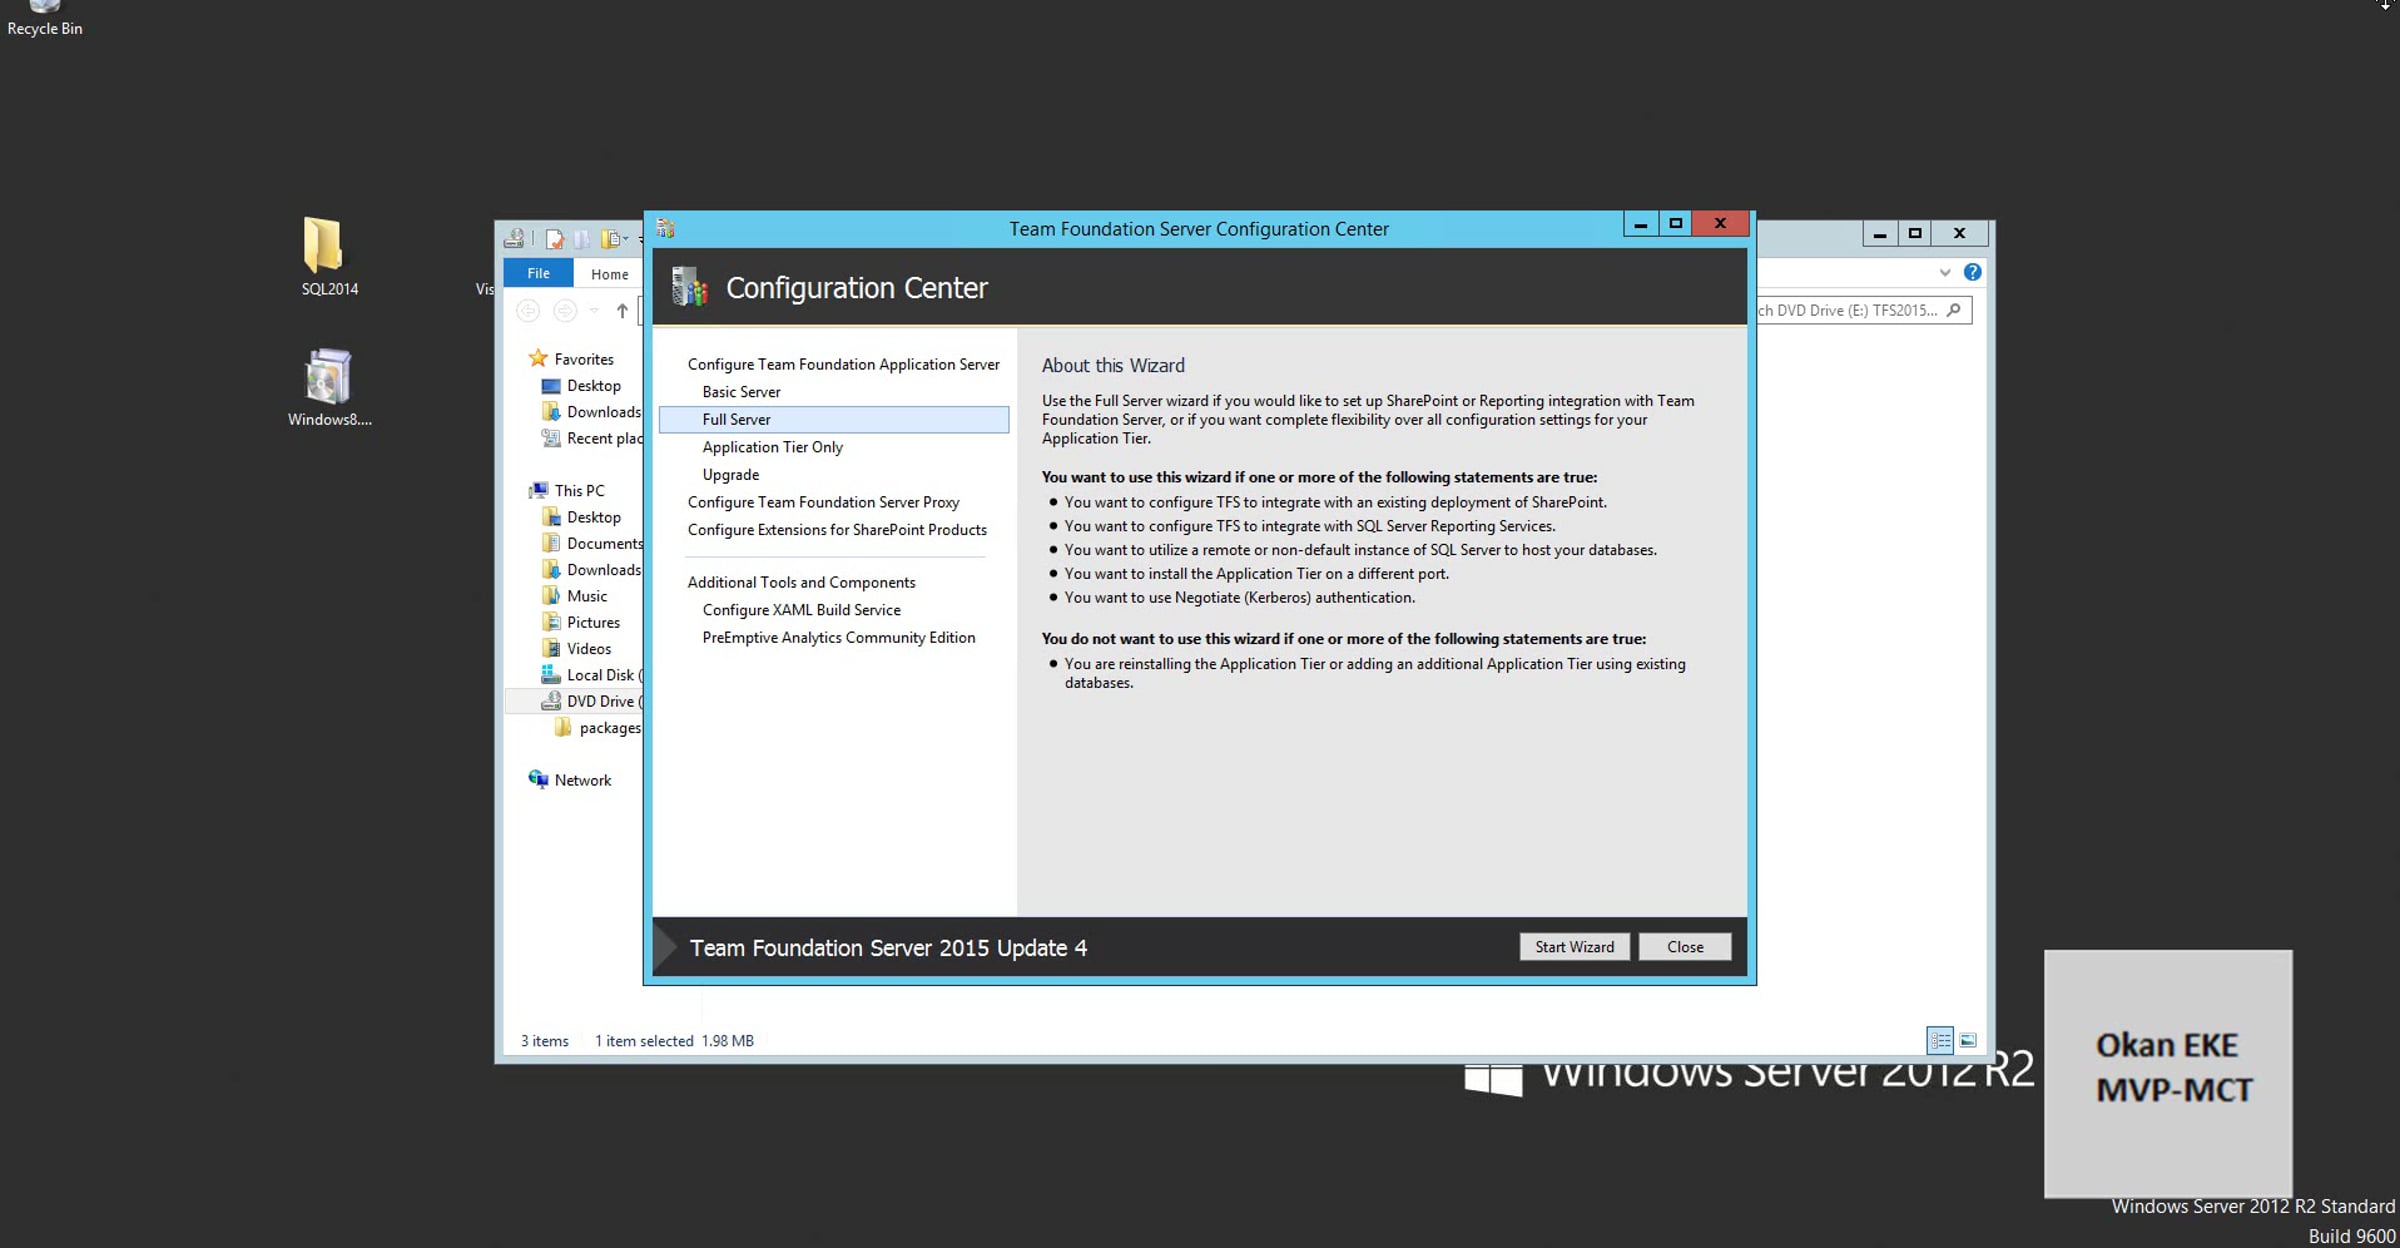Click the Music folder icon under This PC
Screen dimensions: 2400x1248
click(x=550, y=595)
